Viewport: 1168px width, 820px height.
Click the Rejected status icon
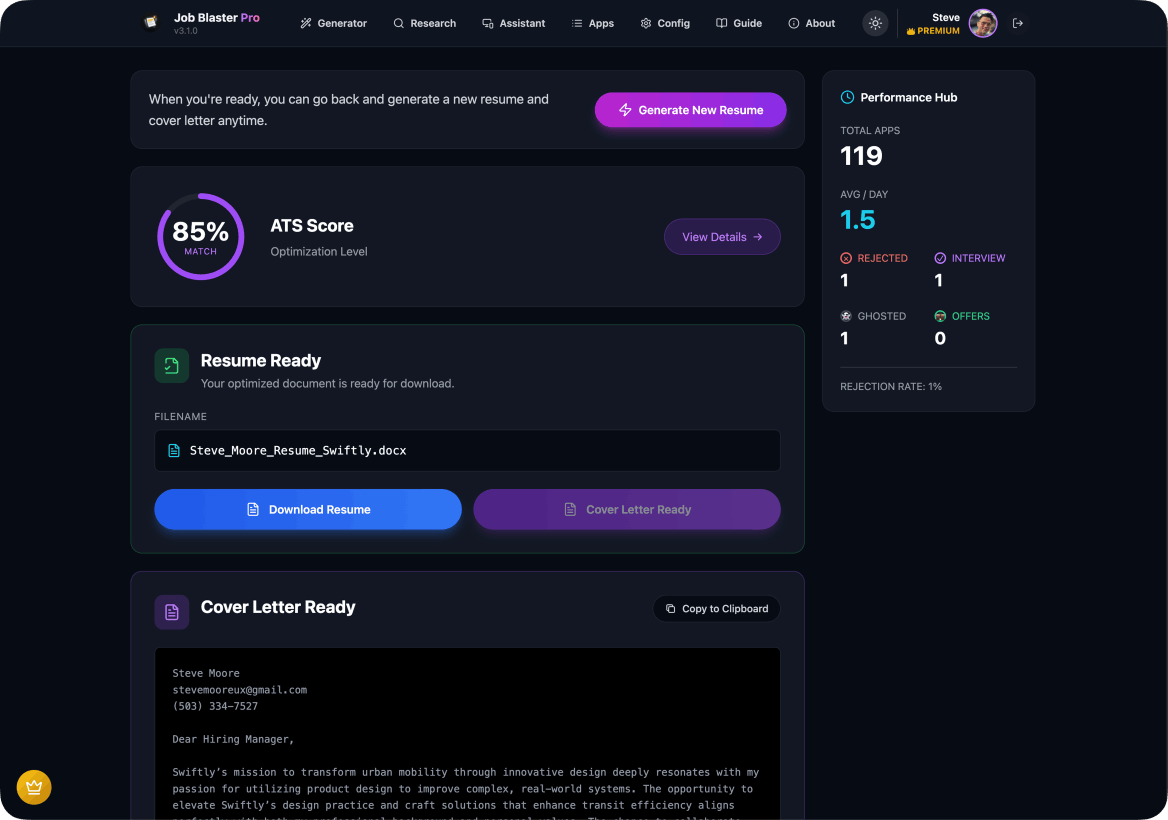[846, 258]
